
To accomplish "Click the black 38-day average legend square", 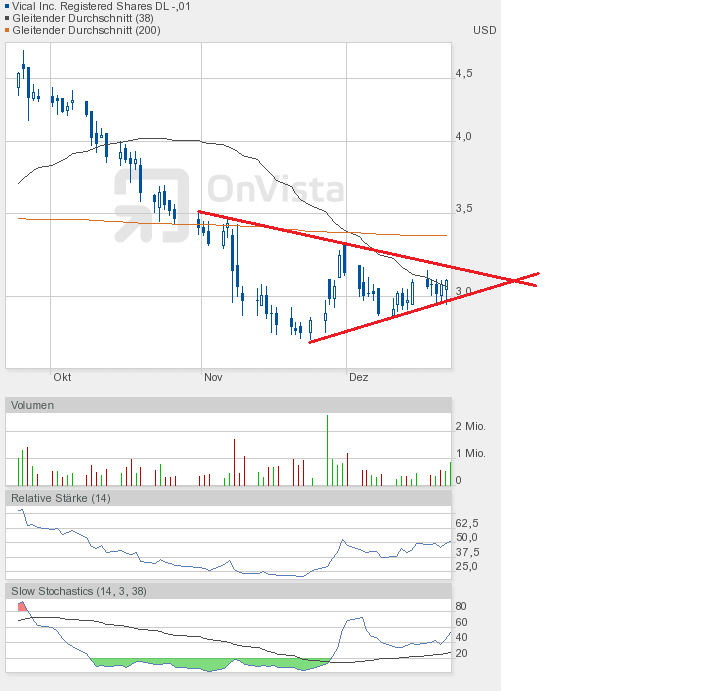I will tap(7, 19).
